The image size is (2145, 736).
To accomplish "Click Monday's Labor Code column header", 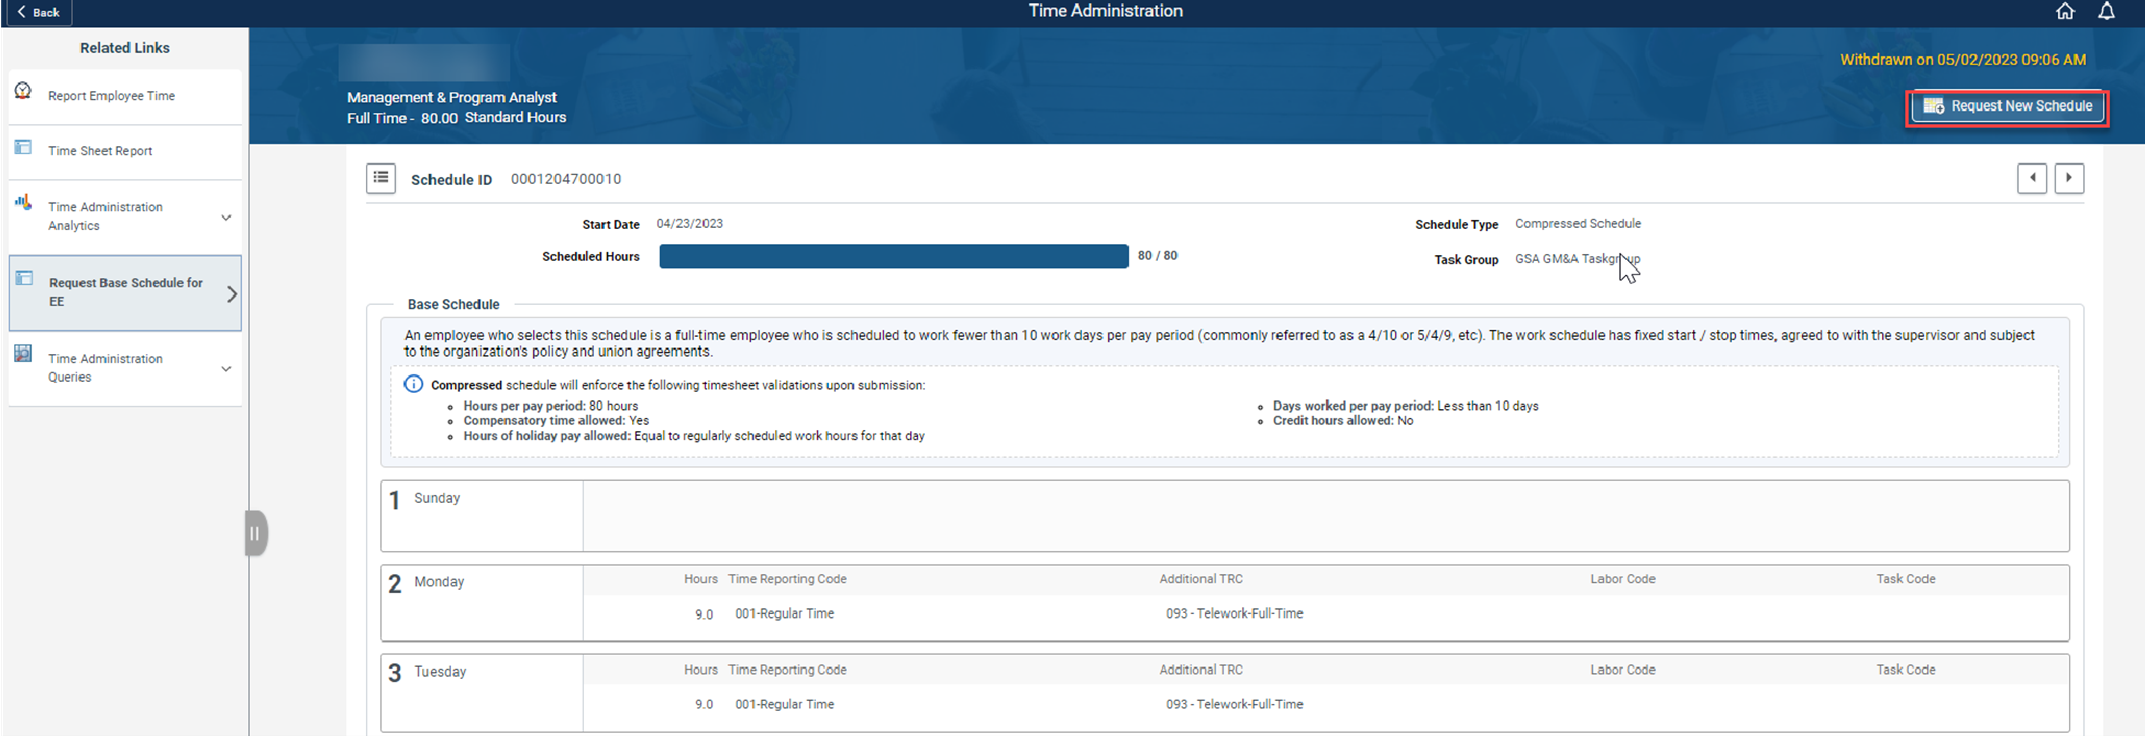I will [1623, 579].
